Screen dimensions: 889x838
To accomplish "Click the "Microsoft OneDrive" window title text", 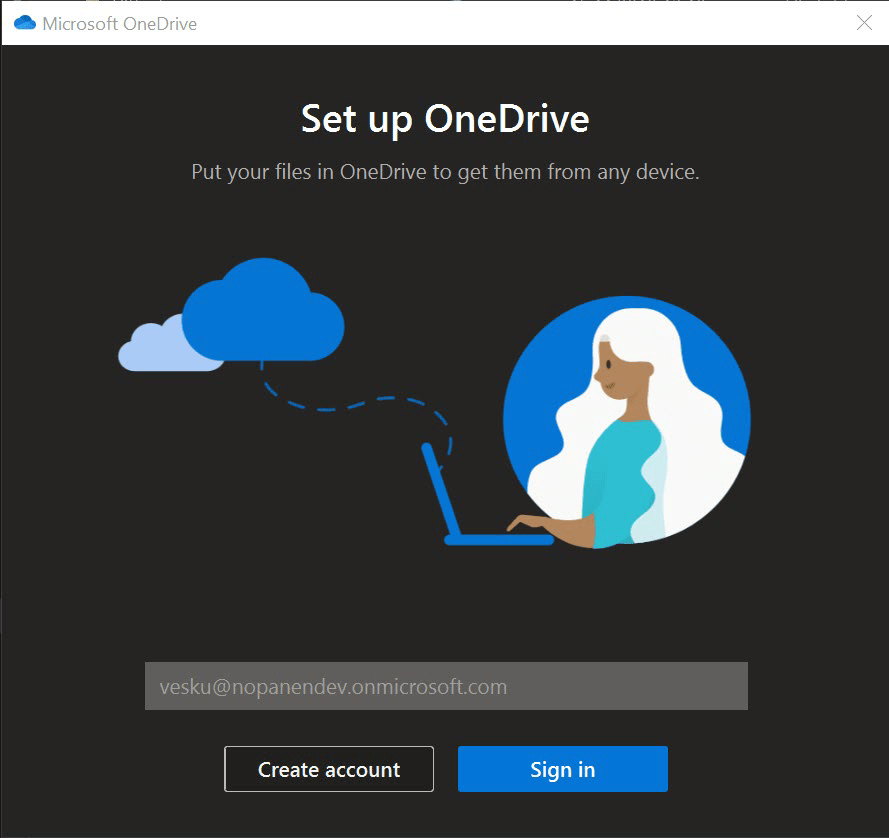I will click(x=119, y=23).
